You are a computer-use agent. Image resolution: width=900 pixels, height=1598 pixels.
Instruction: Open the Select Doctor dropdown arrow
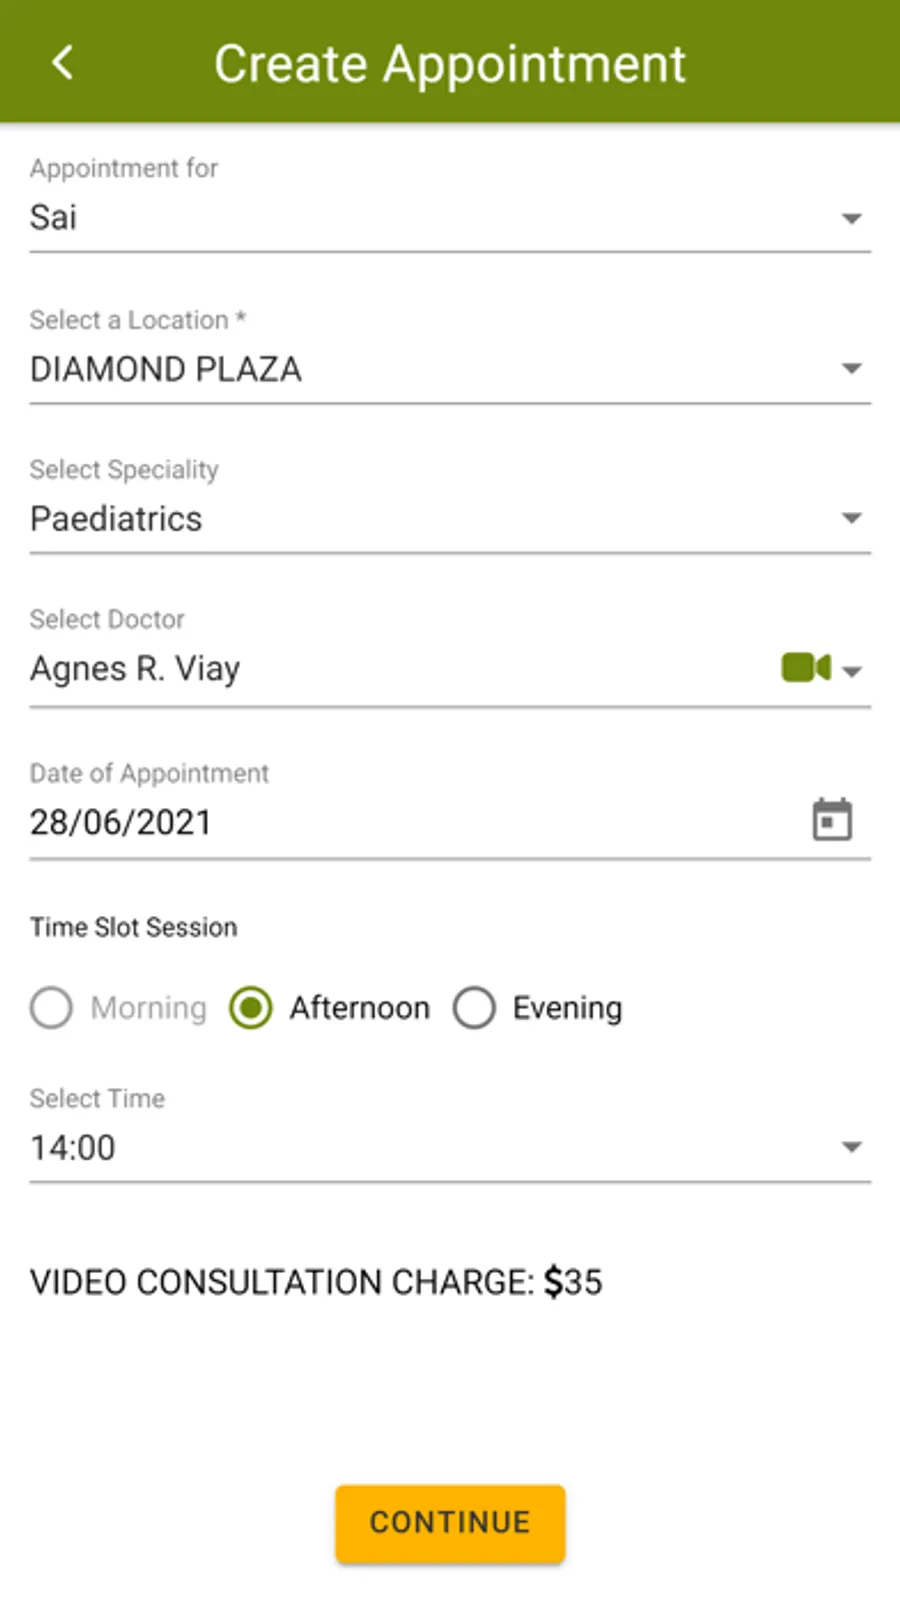coord(852,671)
